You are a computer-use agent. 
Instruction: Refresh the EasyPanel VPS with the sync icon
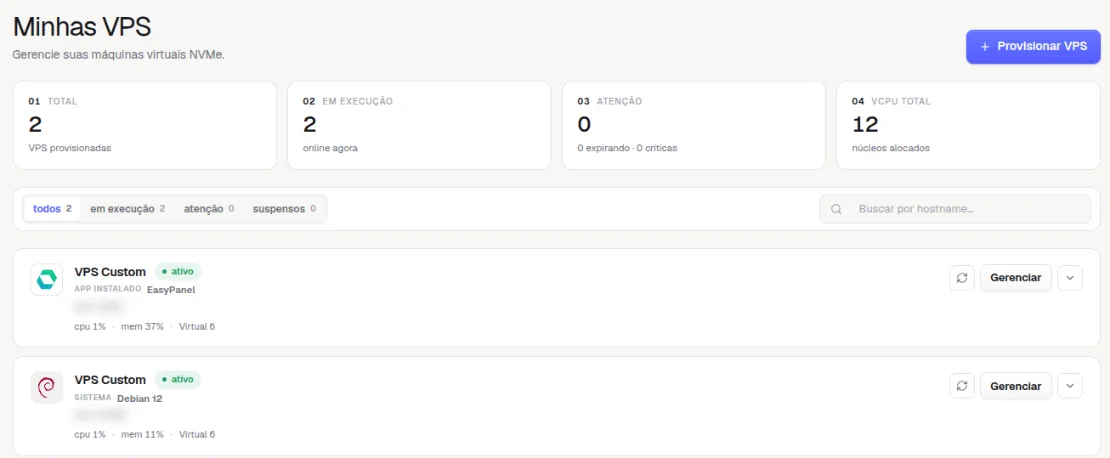point(961,277)
